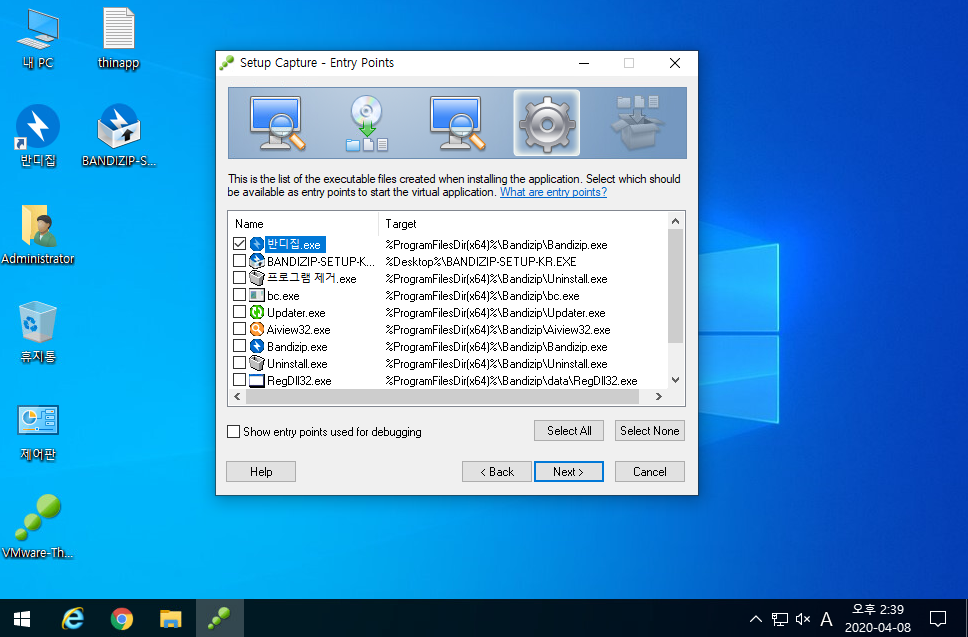Open Help for entry points
Image resolution: width=968 pixels, height=637 pixels.
(261, 472)
